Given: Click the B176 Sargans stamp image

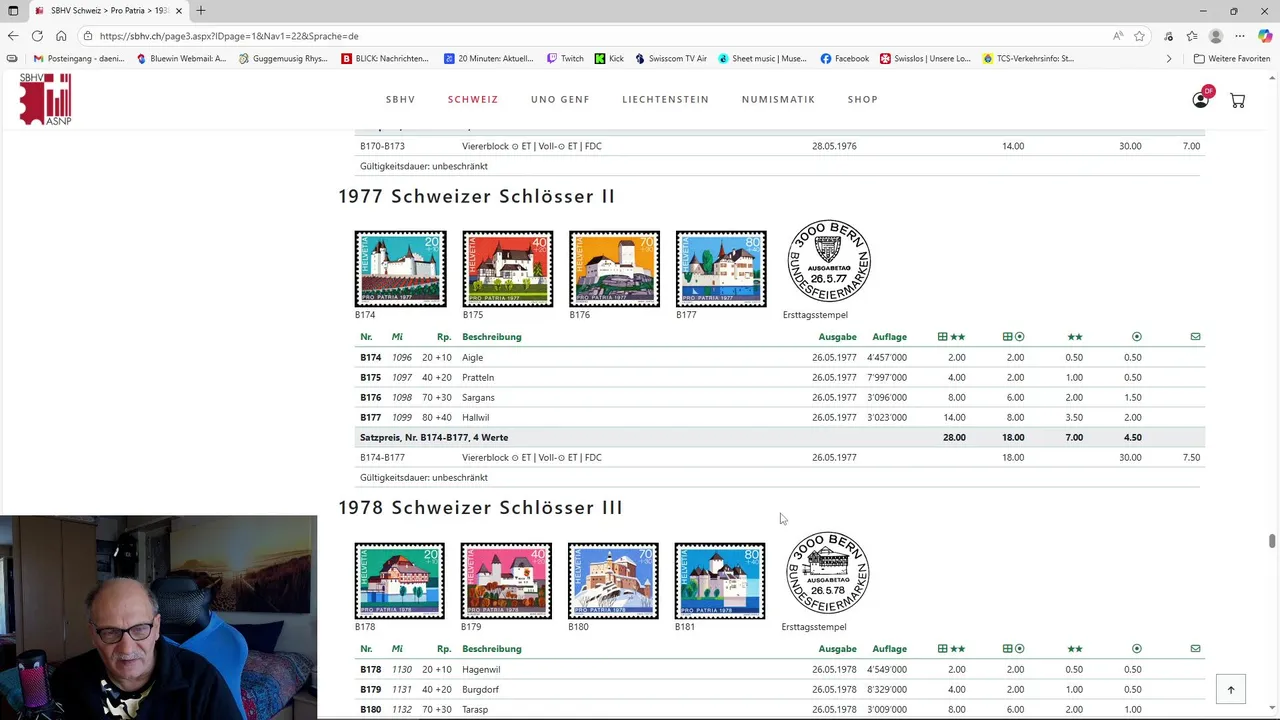Looking at the screenshot, I should click(x=614, y=268).
